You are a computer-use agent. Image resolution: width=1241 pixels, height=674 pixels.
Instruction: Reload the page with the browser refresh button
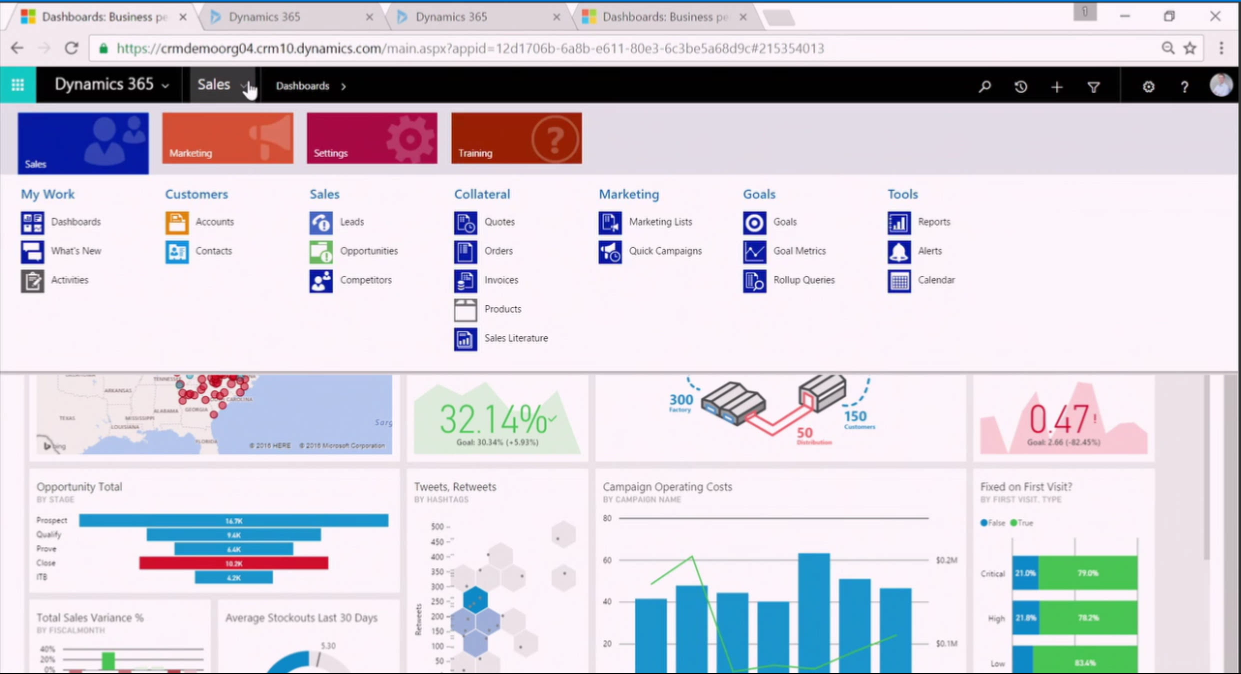tap(71, 48)
